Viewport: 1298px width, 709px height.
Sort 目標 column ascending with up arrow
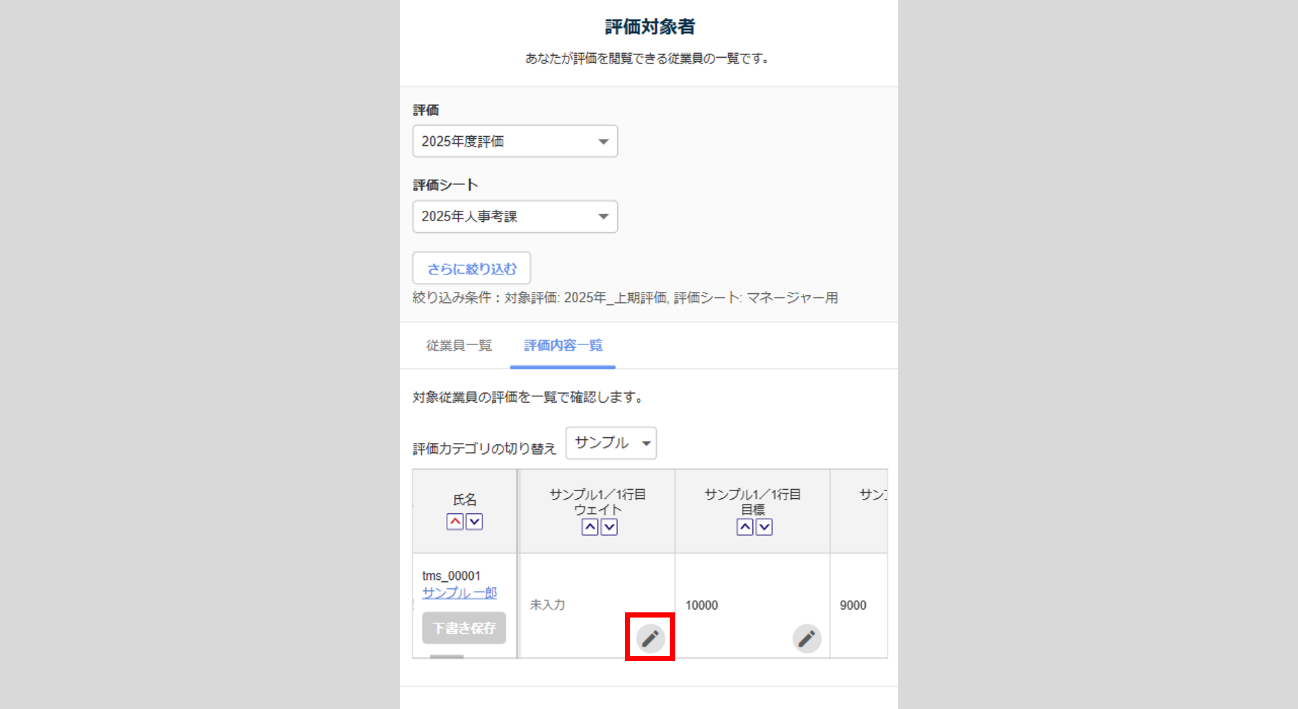coord(745,527)
